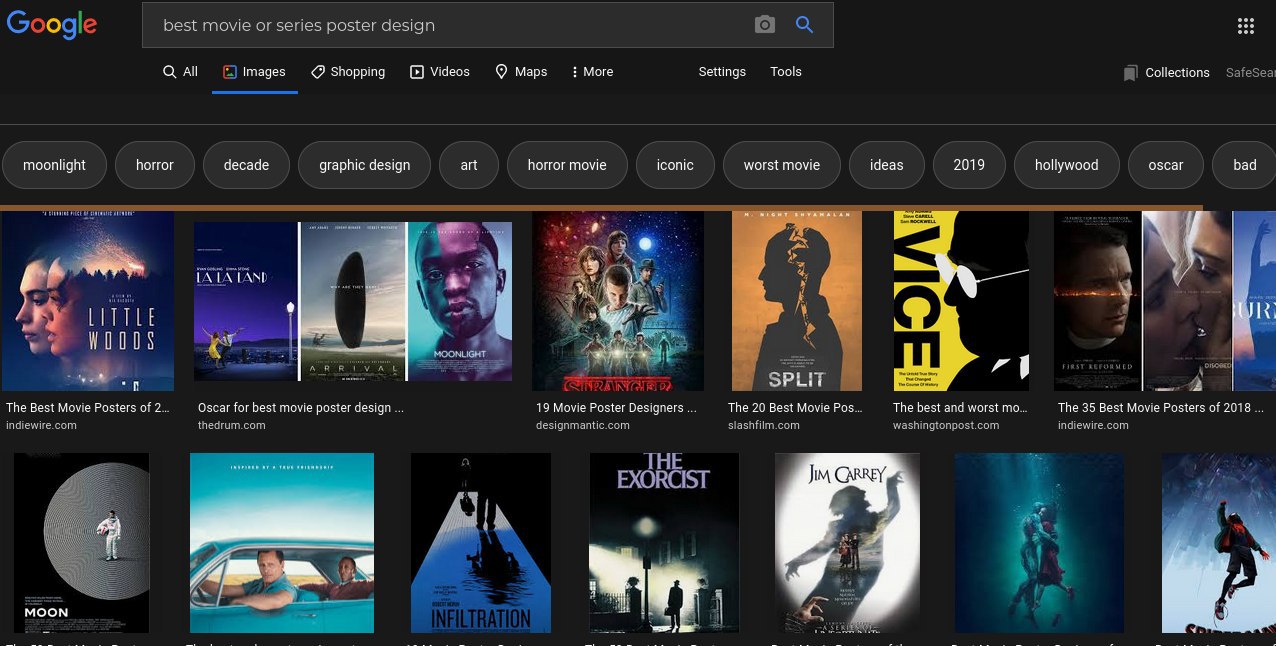Switch to the All results tab
Screen dimensions: 1276x646
[x=180, y=72]
